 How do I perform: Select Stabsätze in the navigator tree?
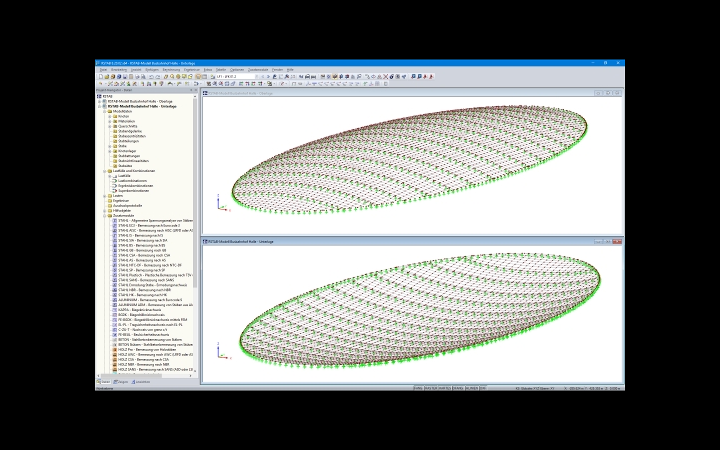pos(125,166)
